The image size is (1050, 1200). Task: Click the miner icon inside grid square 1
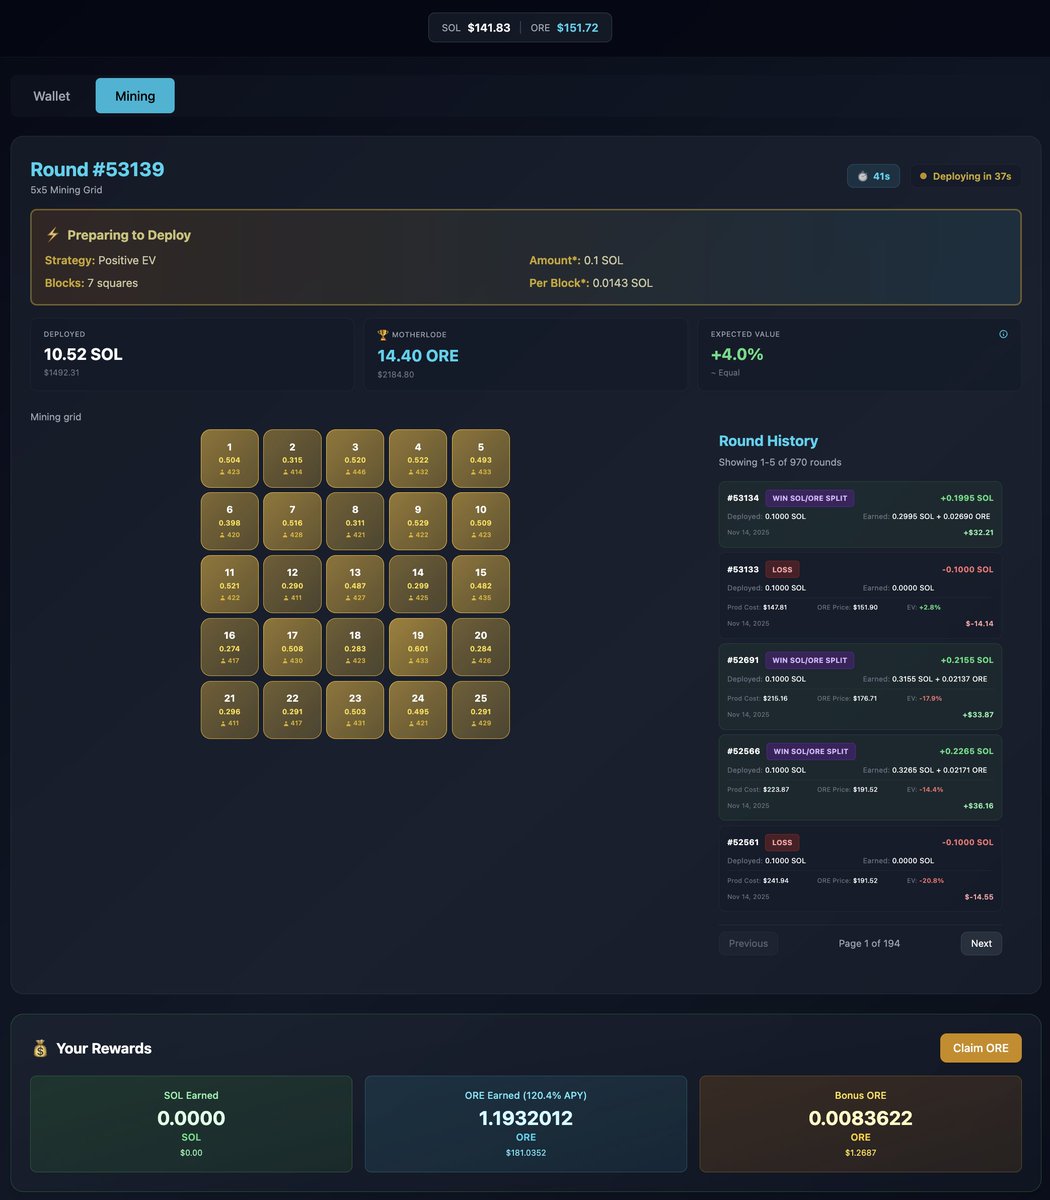pos(221,469)
